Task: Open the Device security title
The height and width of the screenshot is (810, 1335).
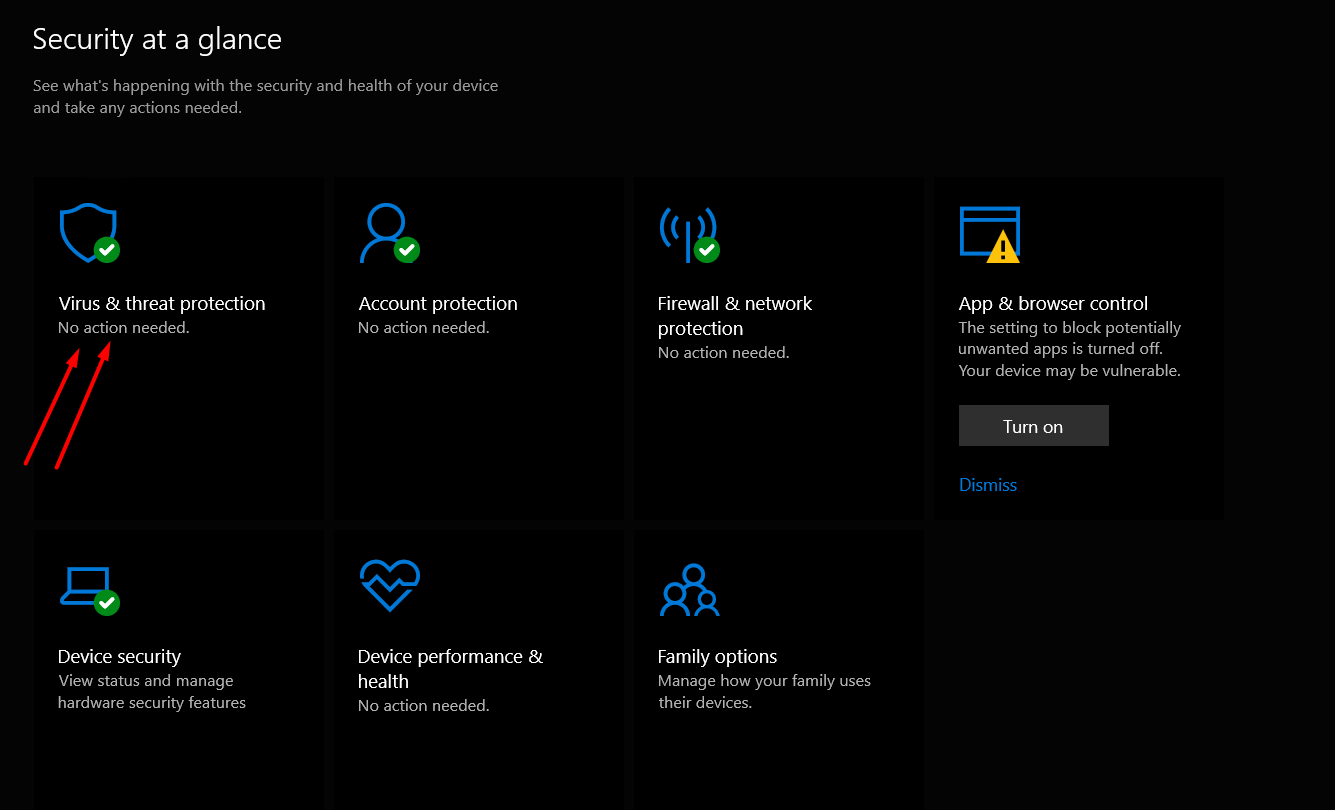Action: [119, 657]
